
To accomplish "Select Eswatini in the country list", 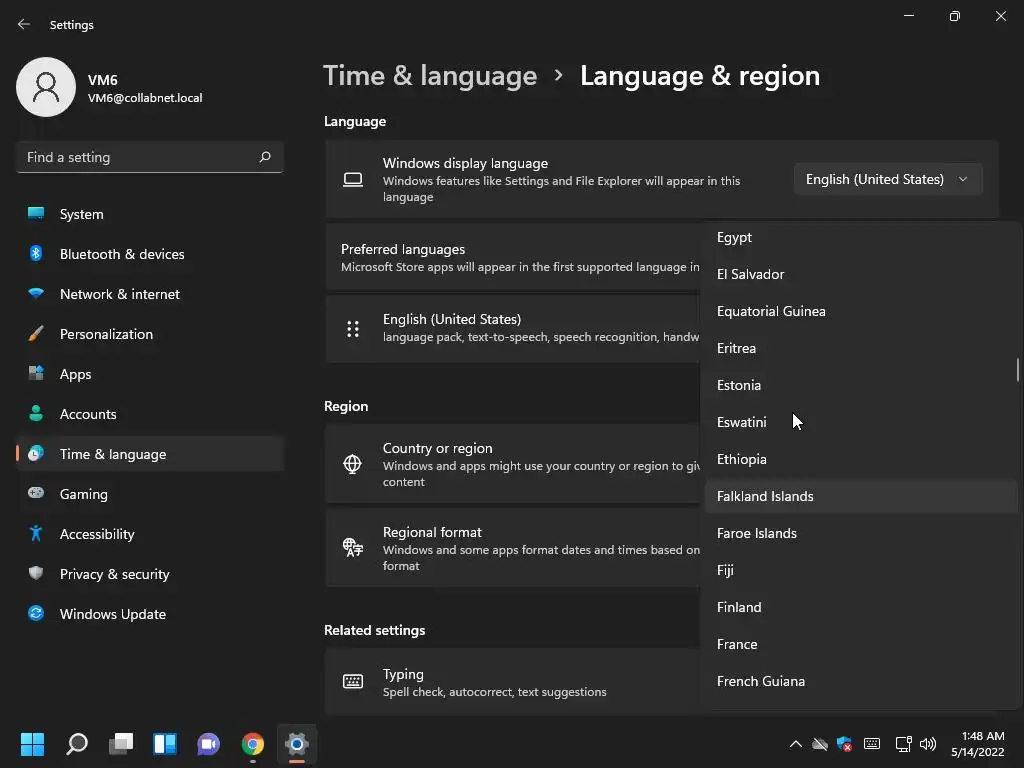I will [861, 423].
